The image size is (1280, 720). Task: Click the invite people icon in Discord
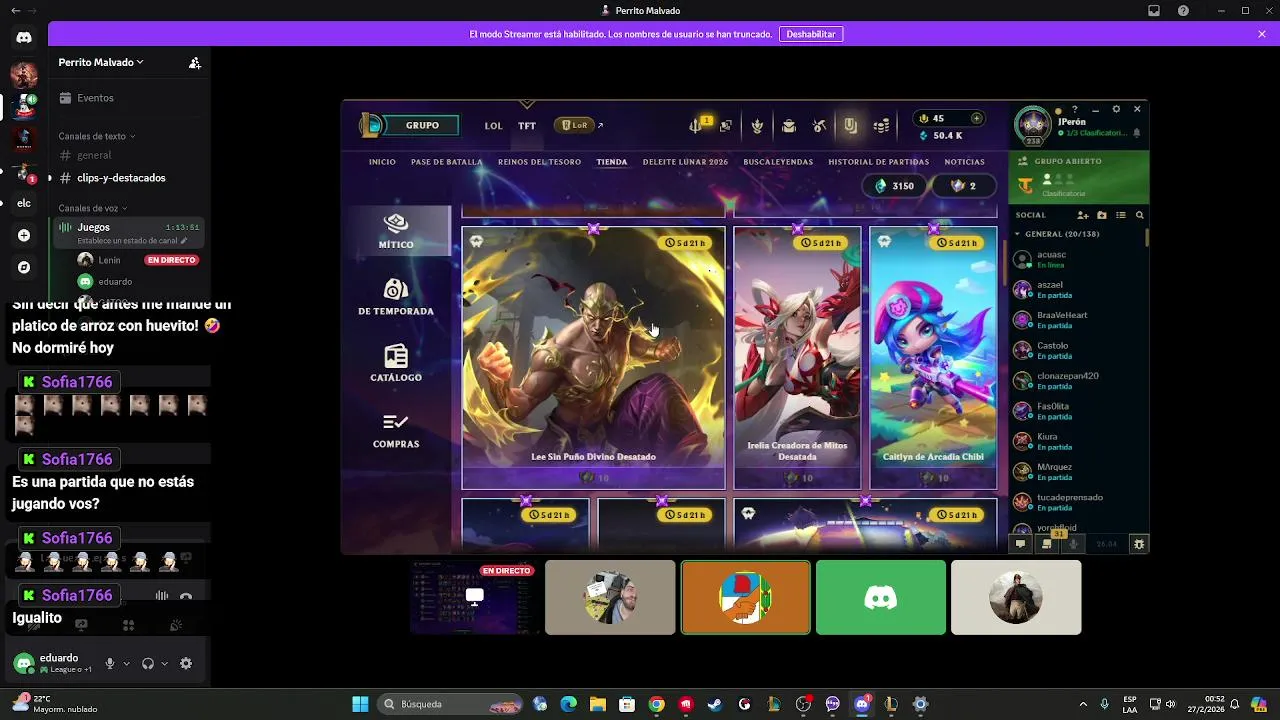point(195,62)
